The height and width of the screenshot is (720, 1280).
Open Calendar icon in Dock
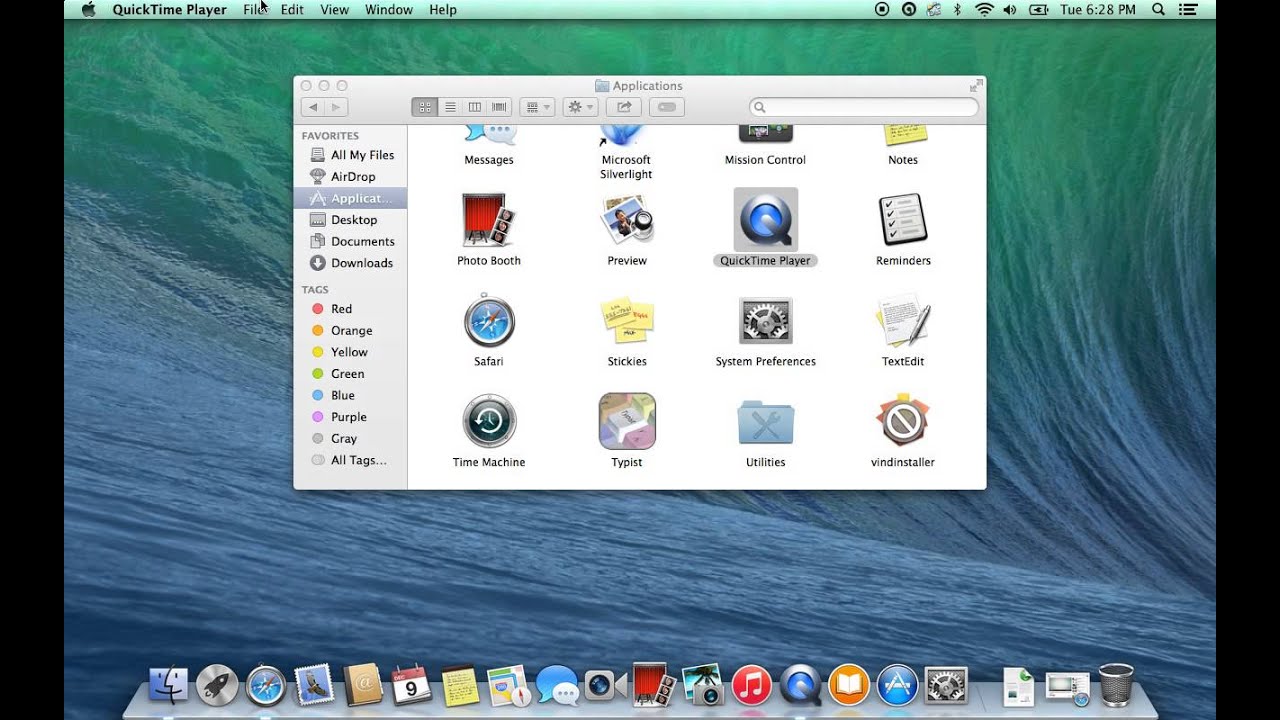tap(411, 686)
